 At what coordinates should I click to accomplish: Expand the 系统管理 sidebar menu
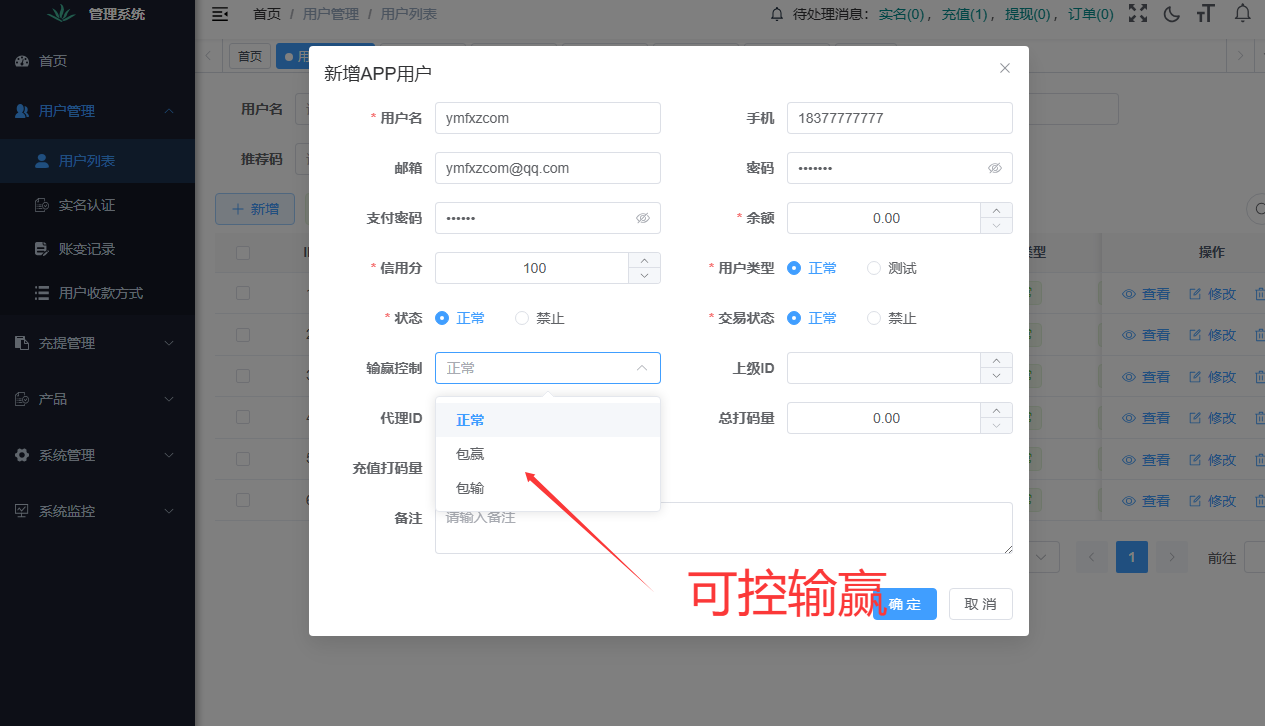point(169,455)
